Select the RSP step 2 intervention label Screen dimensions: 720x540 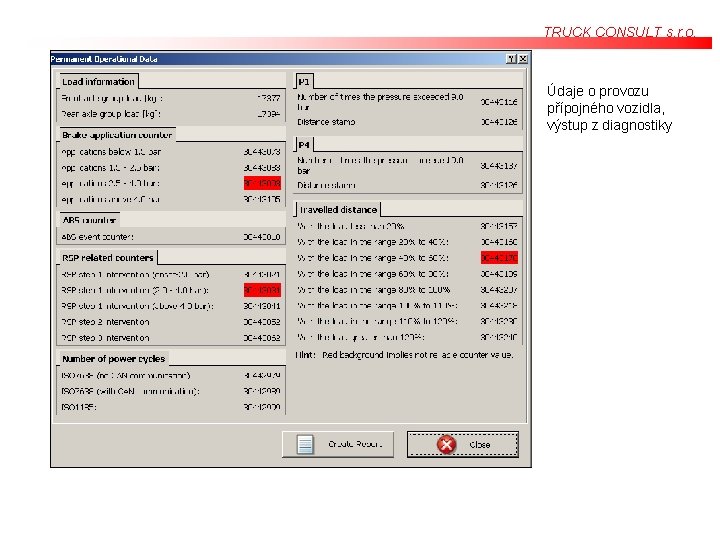tap(105, 322)
